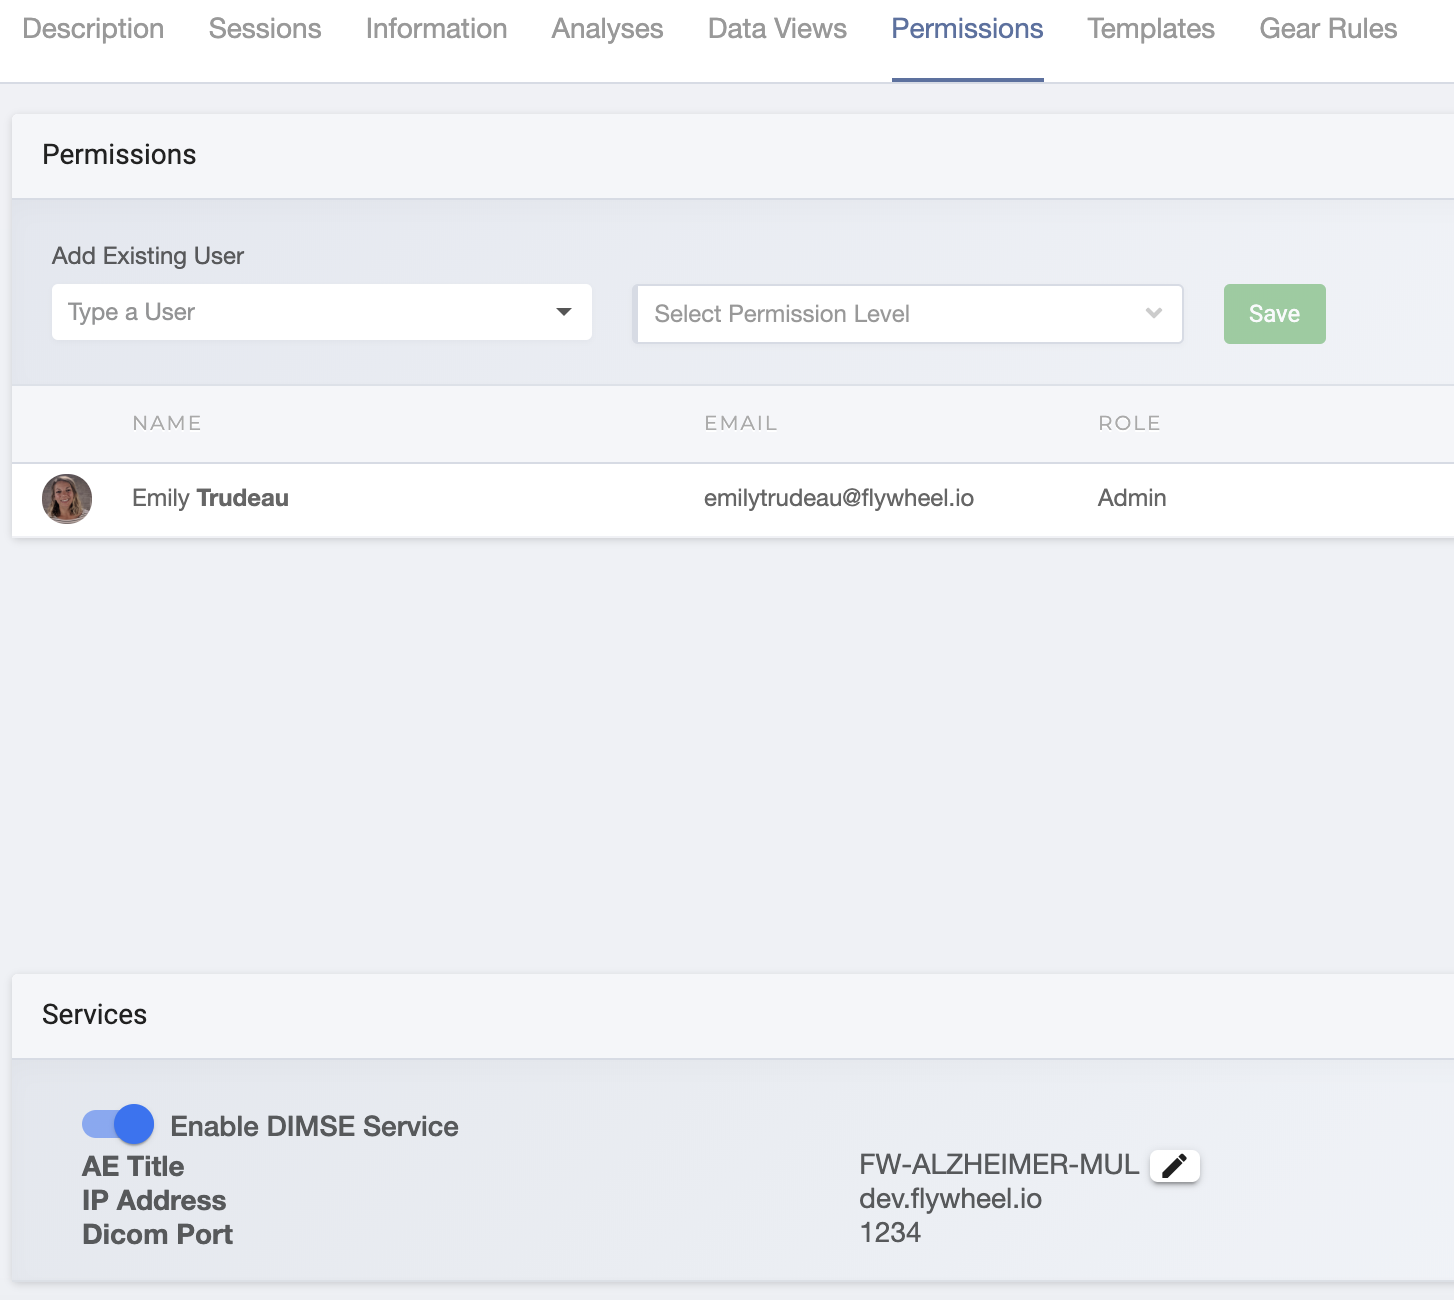Open the Sessions tab
The width and height of the screenshot is (1454, 1300).
(265, 29)
